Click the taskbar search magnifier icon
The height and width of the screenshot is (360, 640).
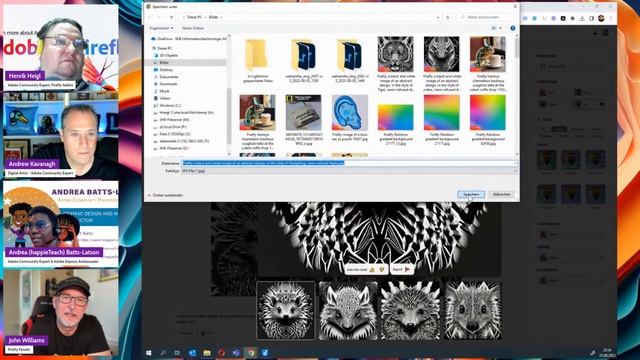click(163, 353)
